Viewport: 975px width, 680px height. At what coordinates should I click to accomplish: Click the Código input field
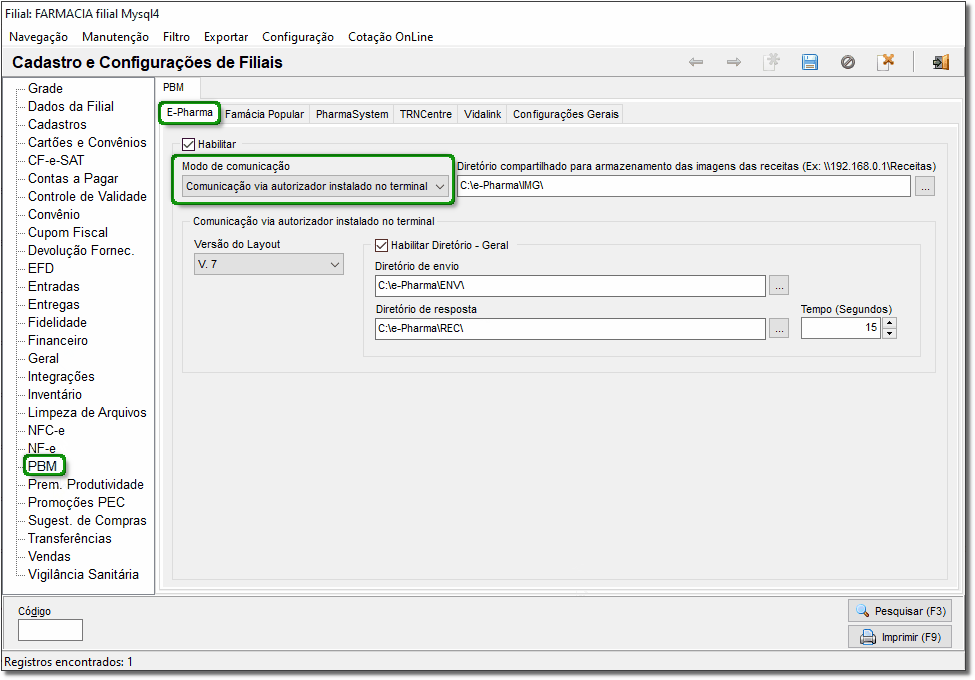[50, 630]
